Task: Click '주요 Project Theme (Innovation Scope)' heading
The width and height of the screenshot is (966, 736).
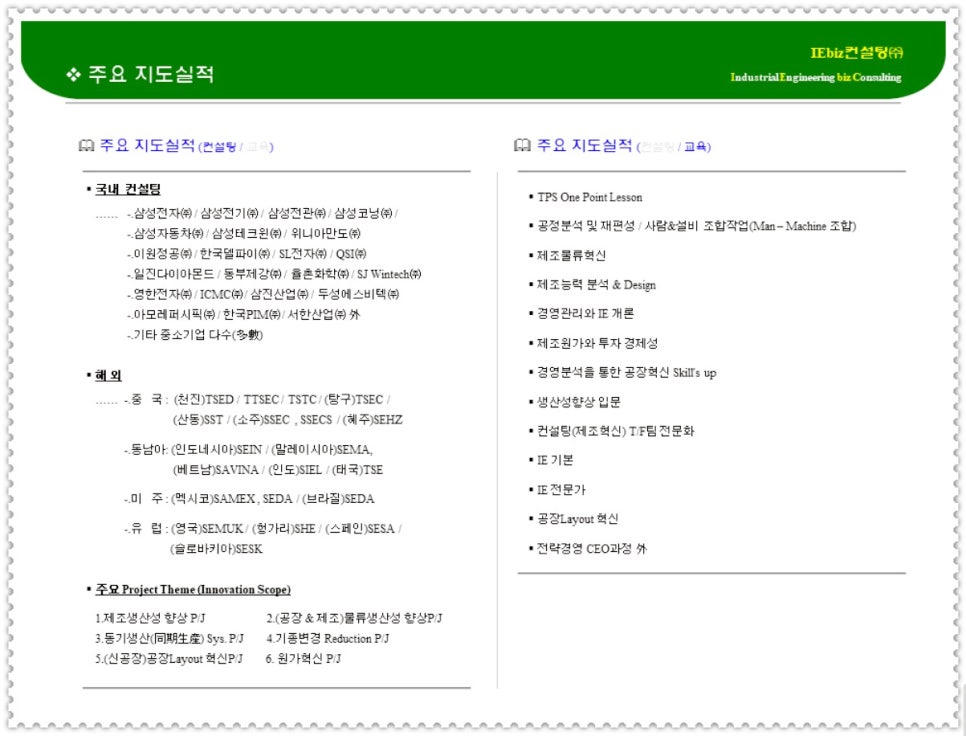Action: tap(193, 589)
